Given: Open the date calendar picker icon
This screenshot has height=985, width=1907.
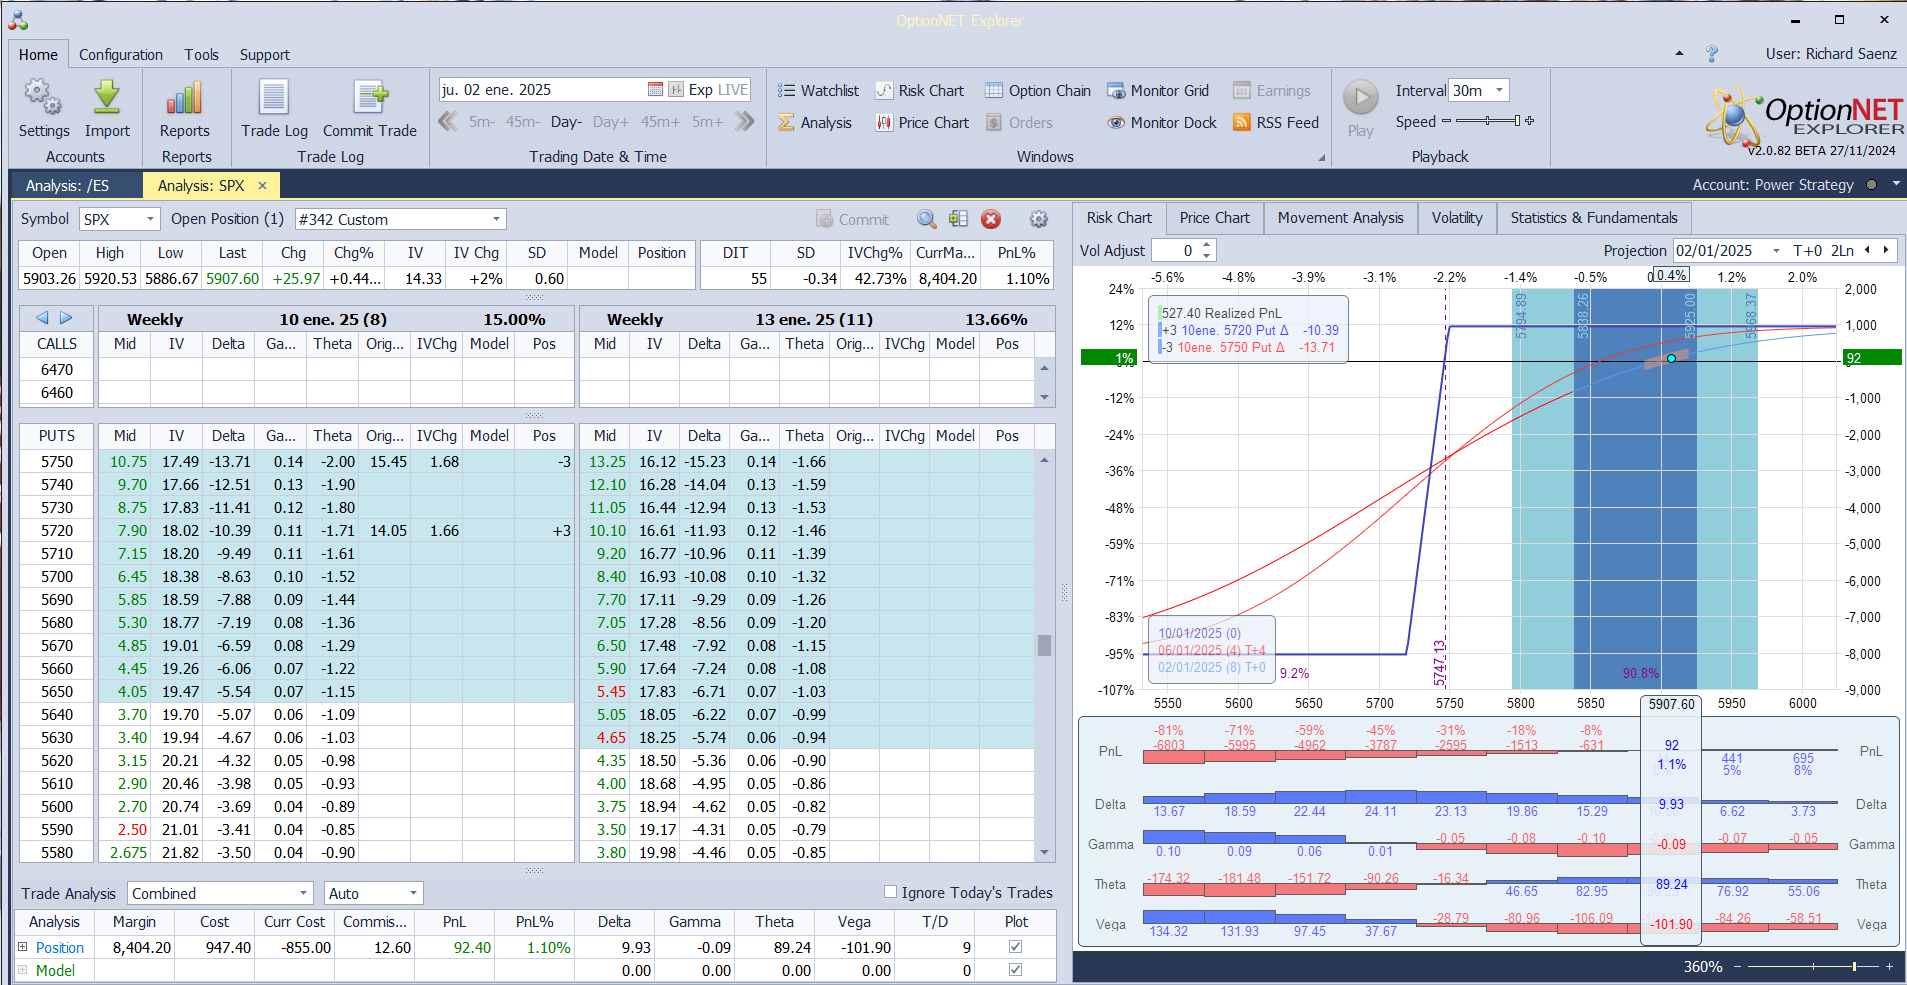Looking at the screenshot, I should click(655, 90).
